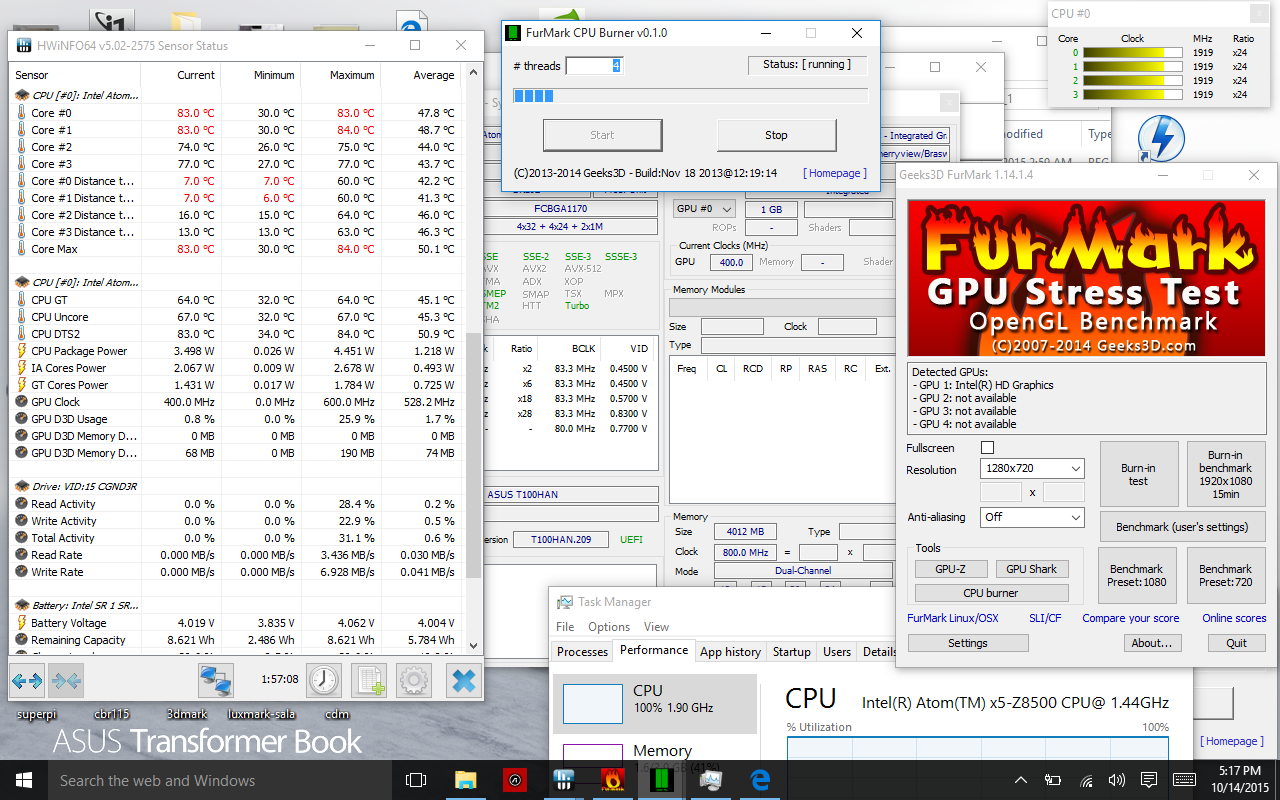Viewport: 1280px width, 800px height.
Task: Switch to Users tab
Action: click(837, 651)
